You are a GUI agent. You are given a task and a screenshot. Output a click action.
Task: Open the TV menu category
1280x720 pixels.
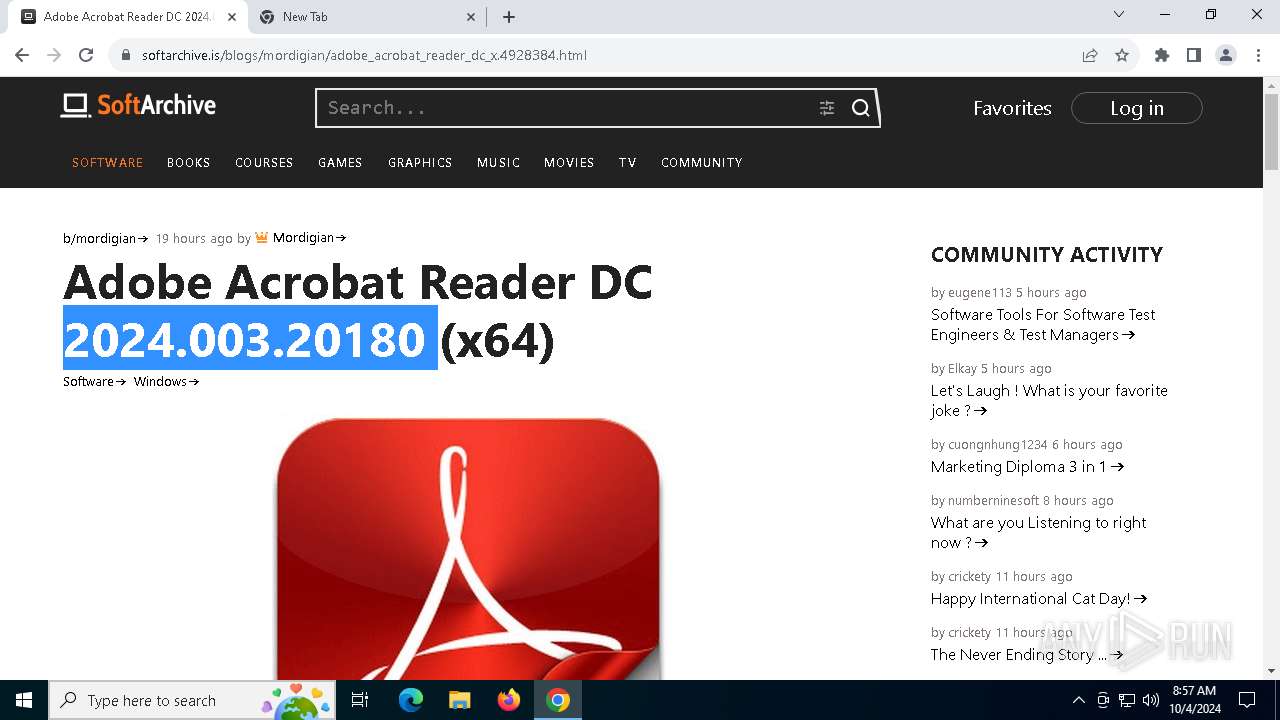coord(628,162)
